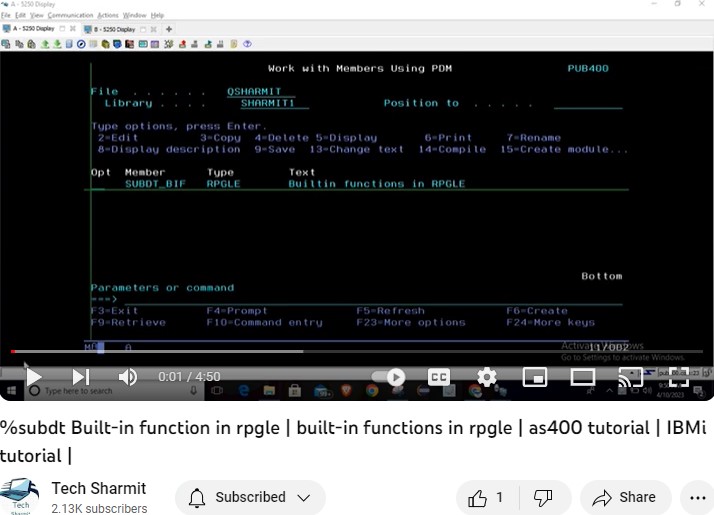Viewport: 714px width, 515px height.
Task: Toggle the autoplay switch
Action: pos(388,377)
